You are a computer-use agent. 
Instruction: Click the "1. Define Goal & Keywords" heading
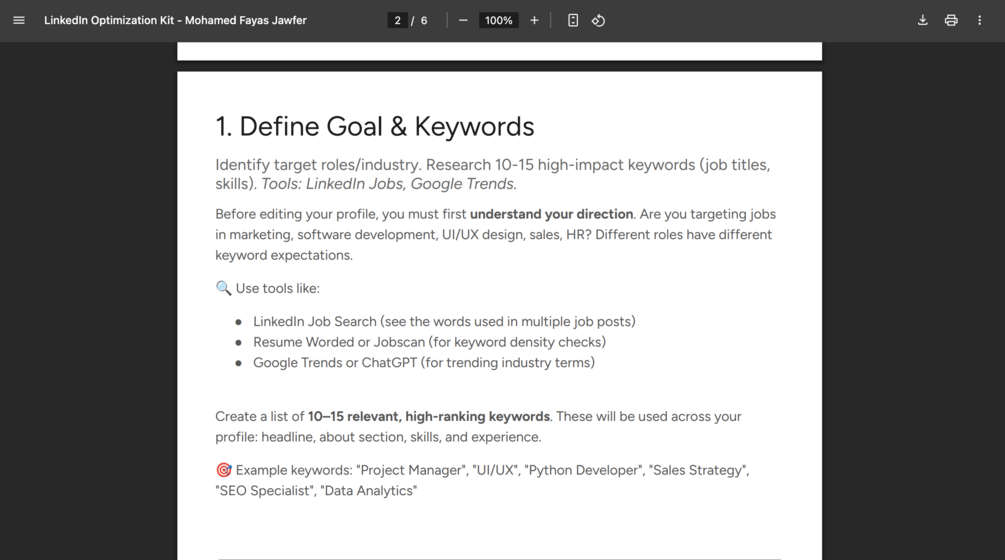(374, 127)
